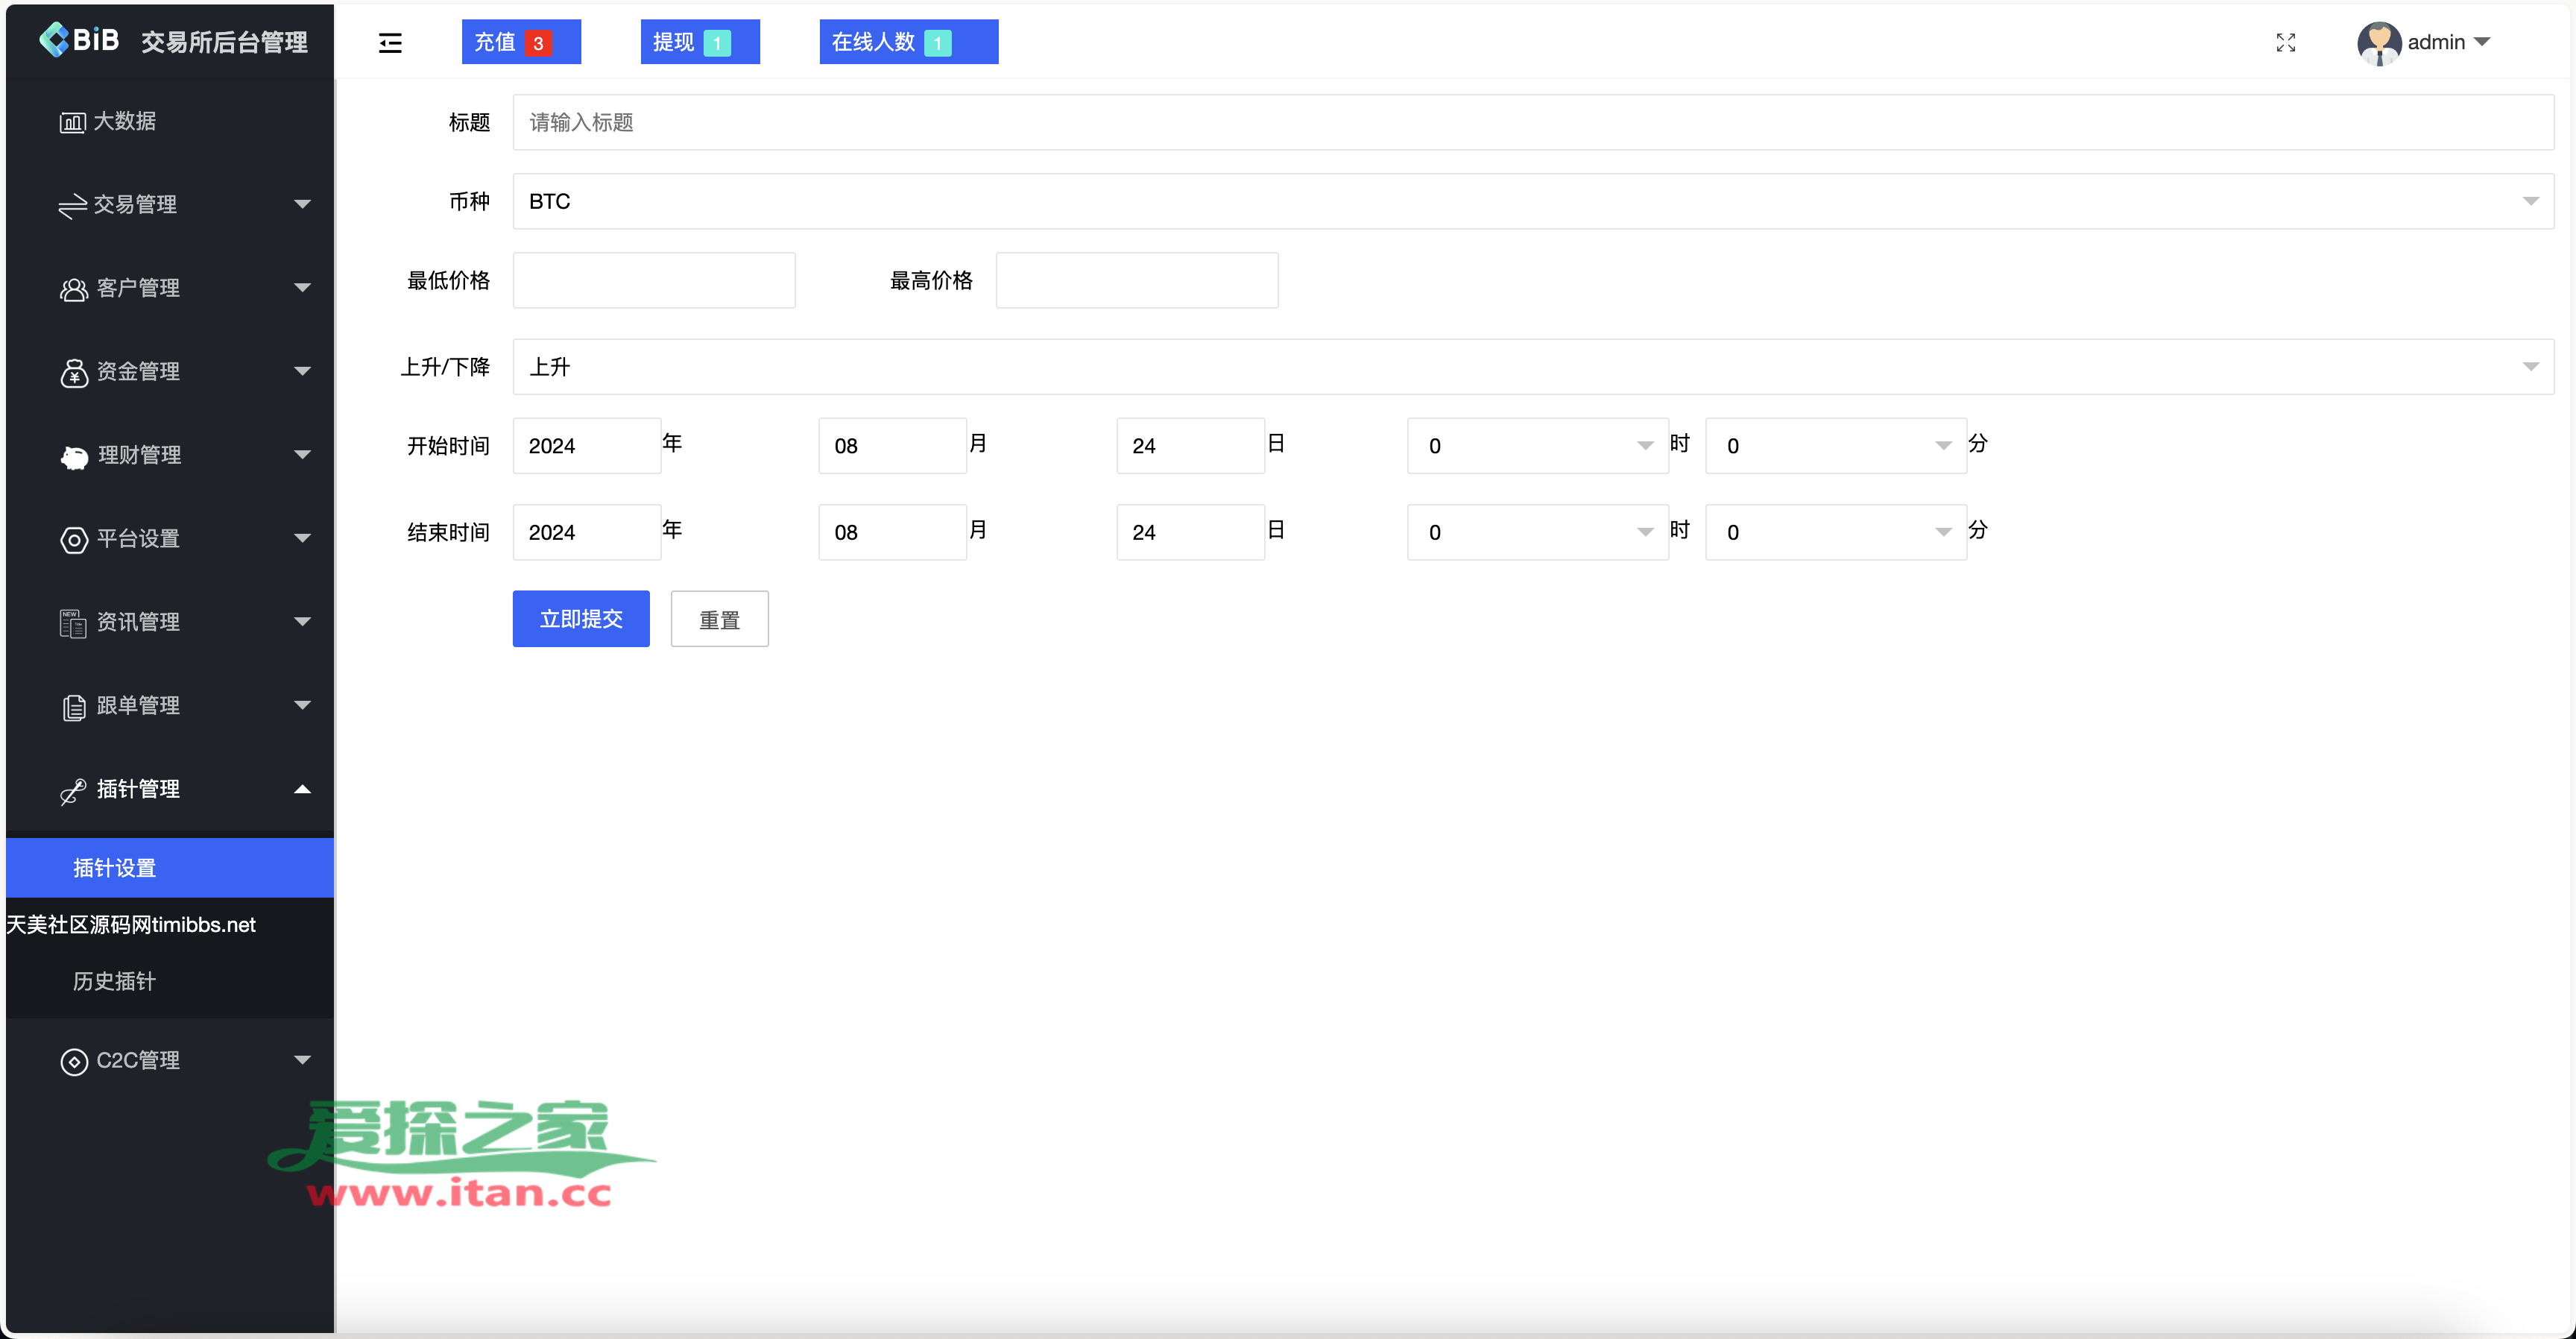Switch to the 历史插针 page
2576x1339 pixels.
click(114, 981)
